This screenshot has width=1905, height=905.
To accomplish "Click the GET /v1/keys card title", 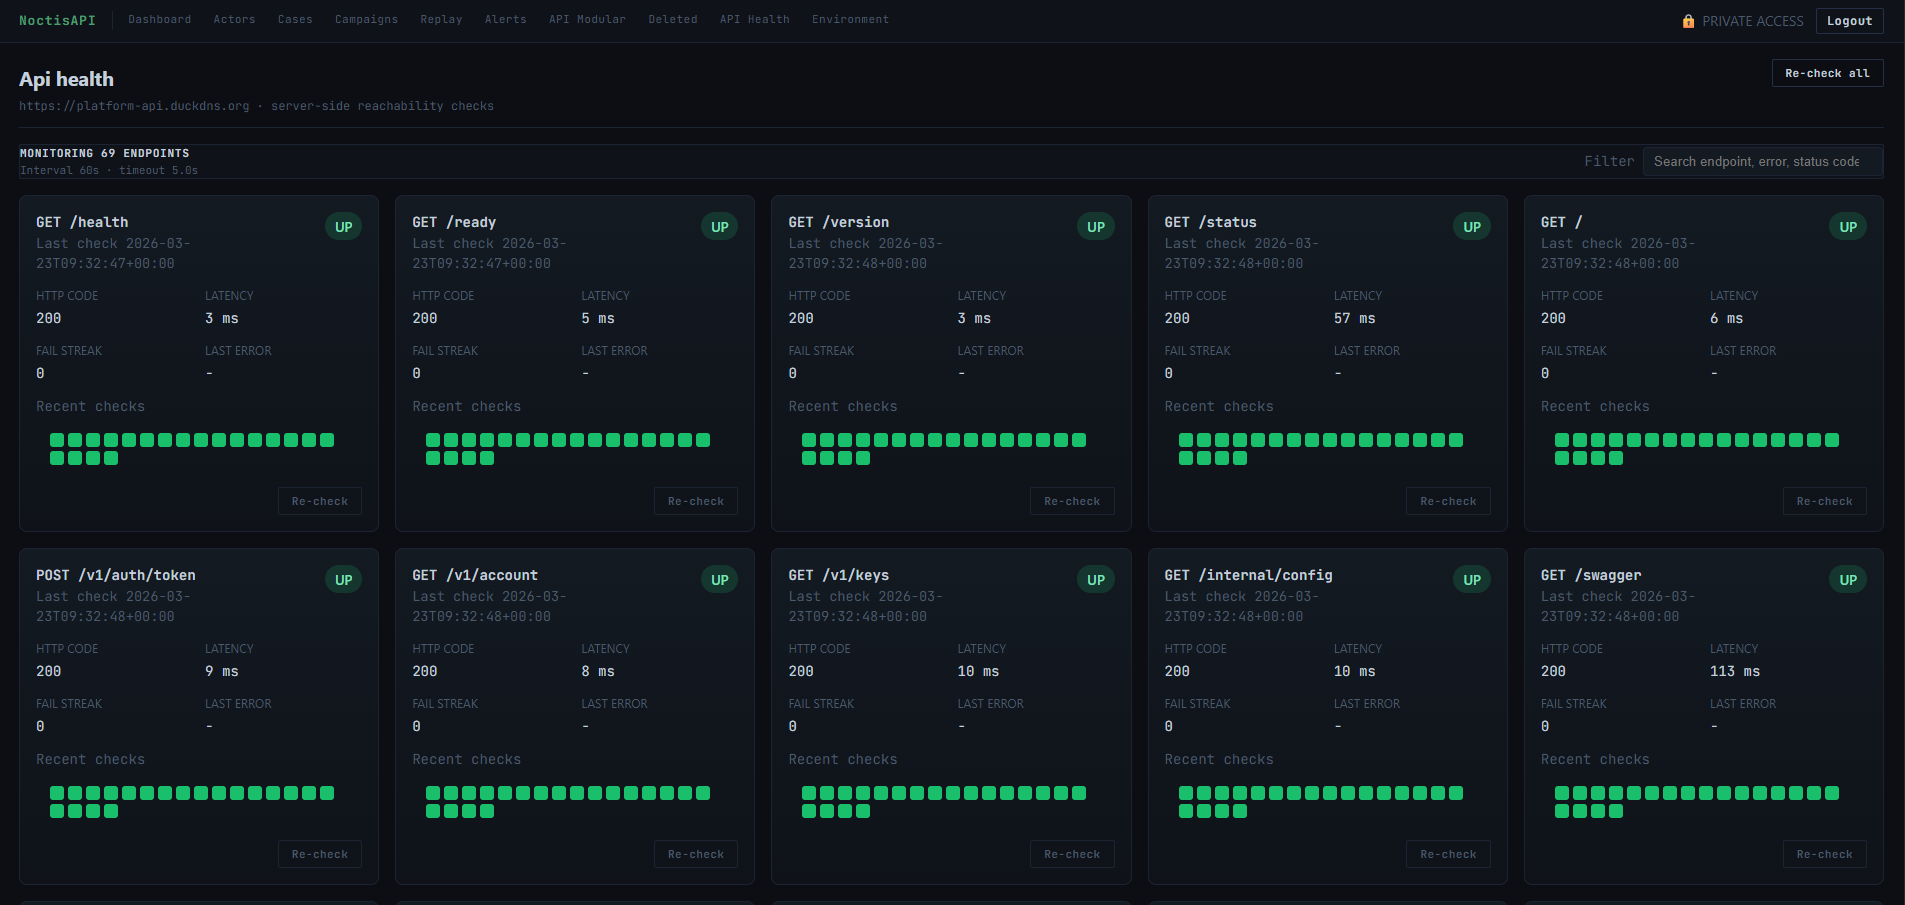I will point(838,575).
